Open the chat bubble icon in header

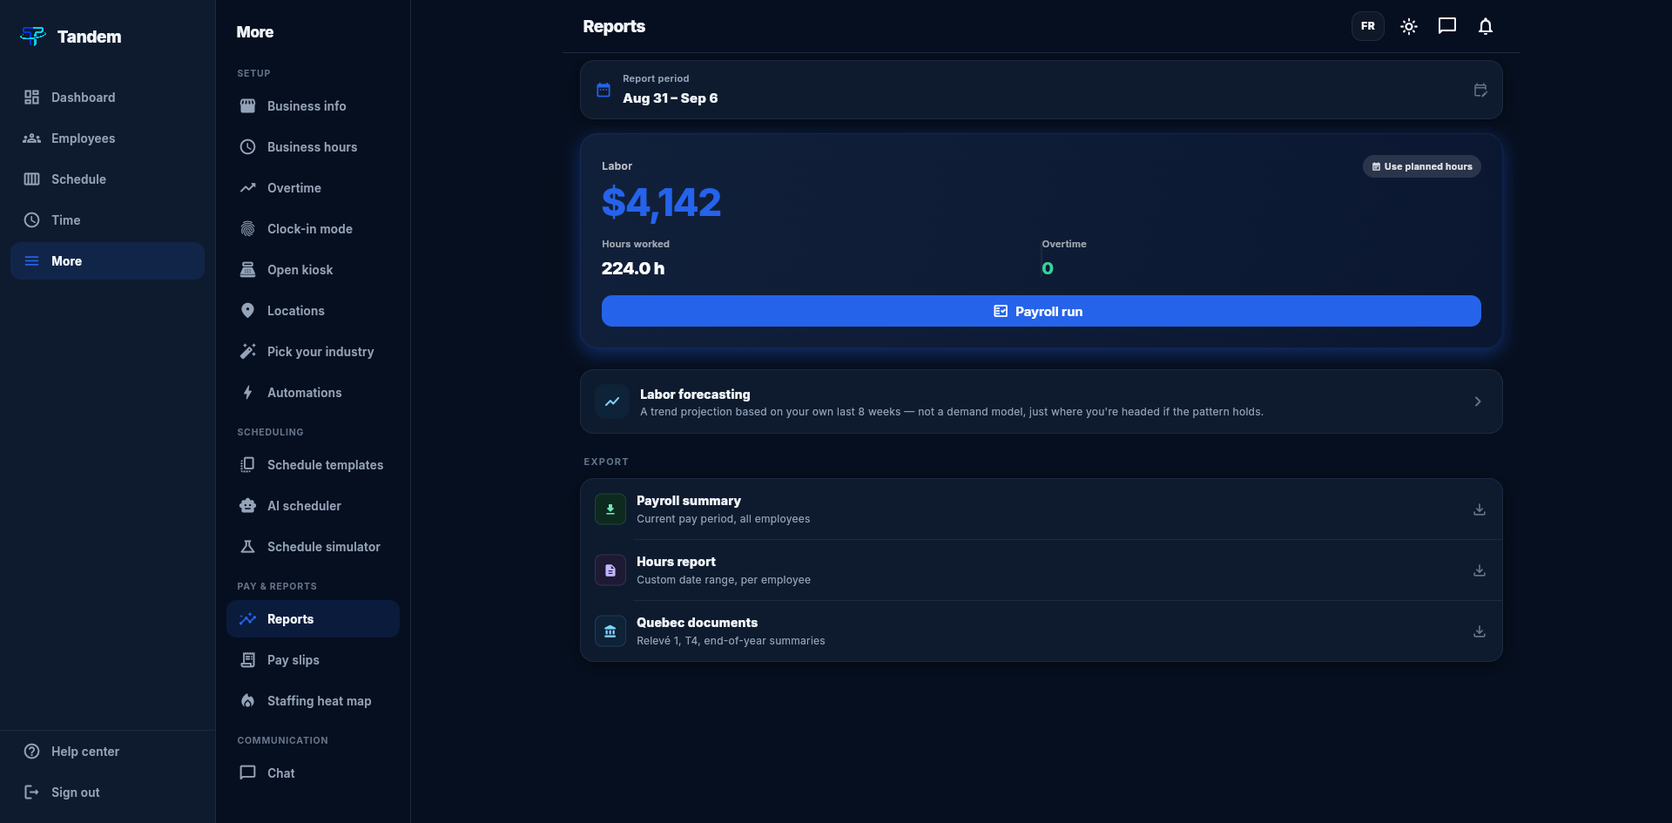pos(1447,26)
